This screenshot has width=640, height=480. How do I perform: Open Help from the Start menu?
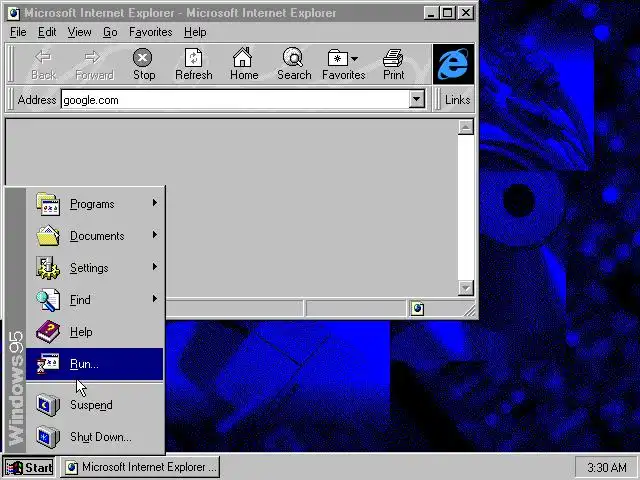pyautogui.click(x=95, y=331)
